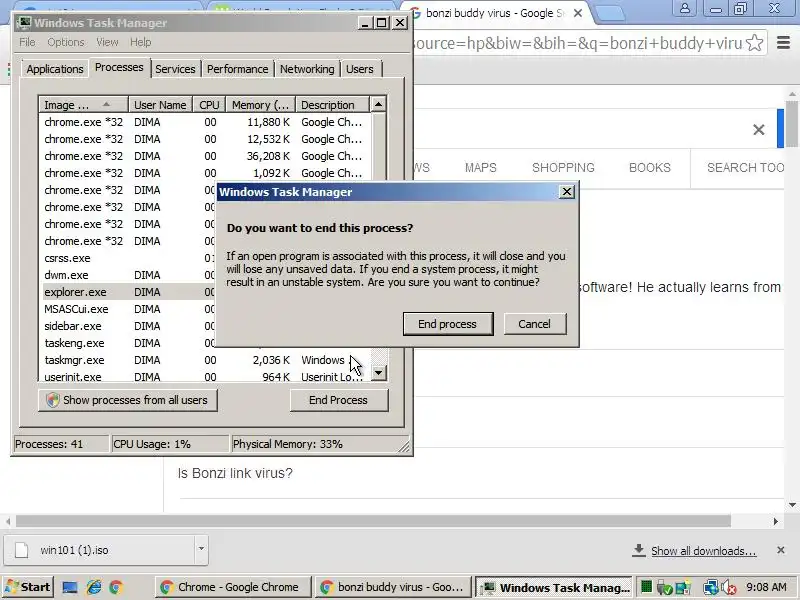This screenshot has width=800, height=600.
Task: Minimize the Windows Task Manager window
Action: (x=365, y=23)
